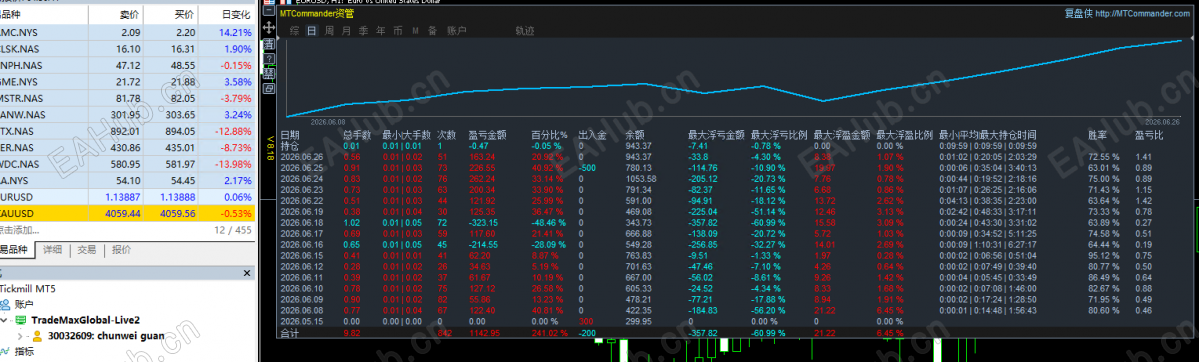This screenshot has width=1199, height=362.
Task: Open the 详细 tab in Market Watch
Action: pos(52,249)
